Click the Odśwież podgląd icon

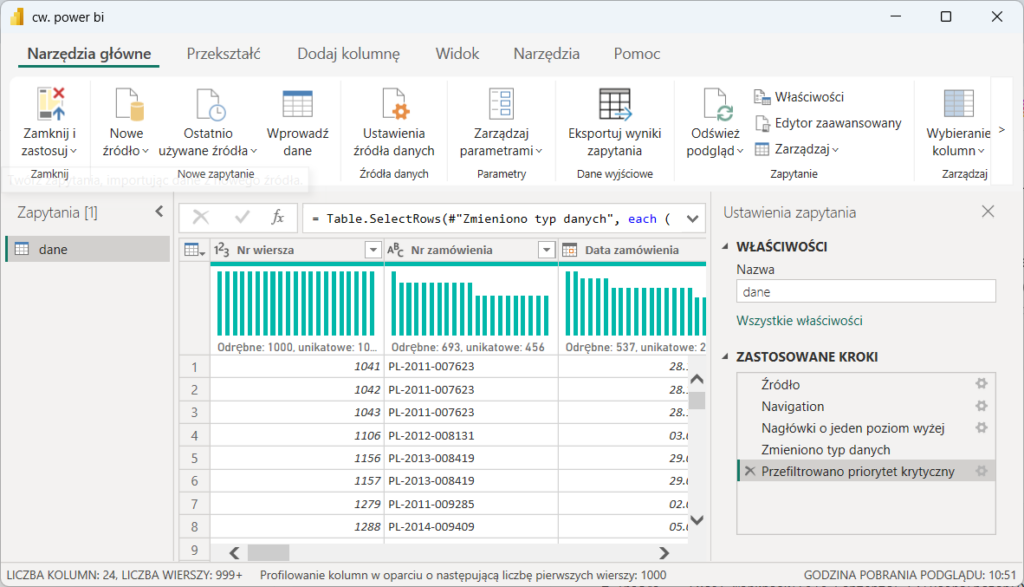pos(717,104)
